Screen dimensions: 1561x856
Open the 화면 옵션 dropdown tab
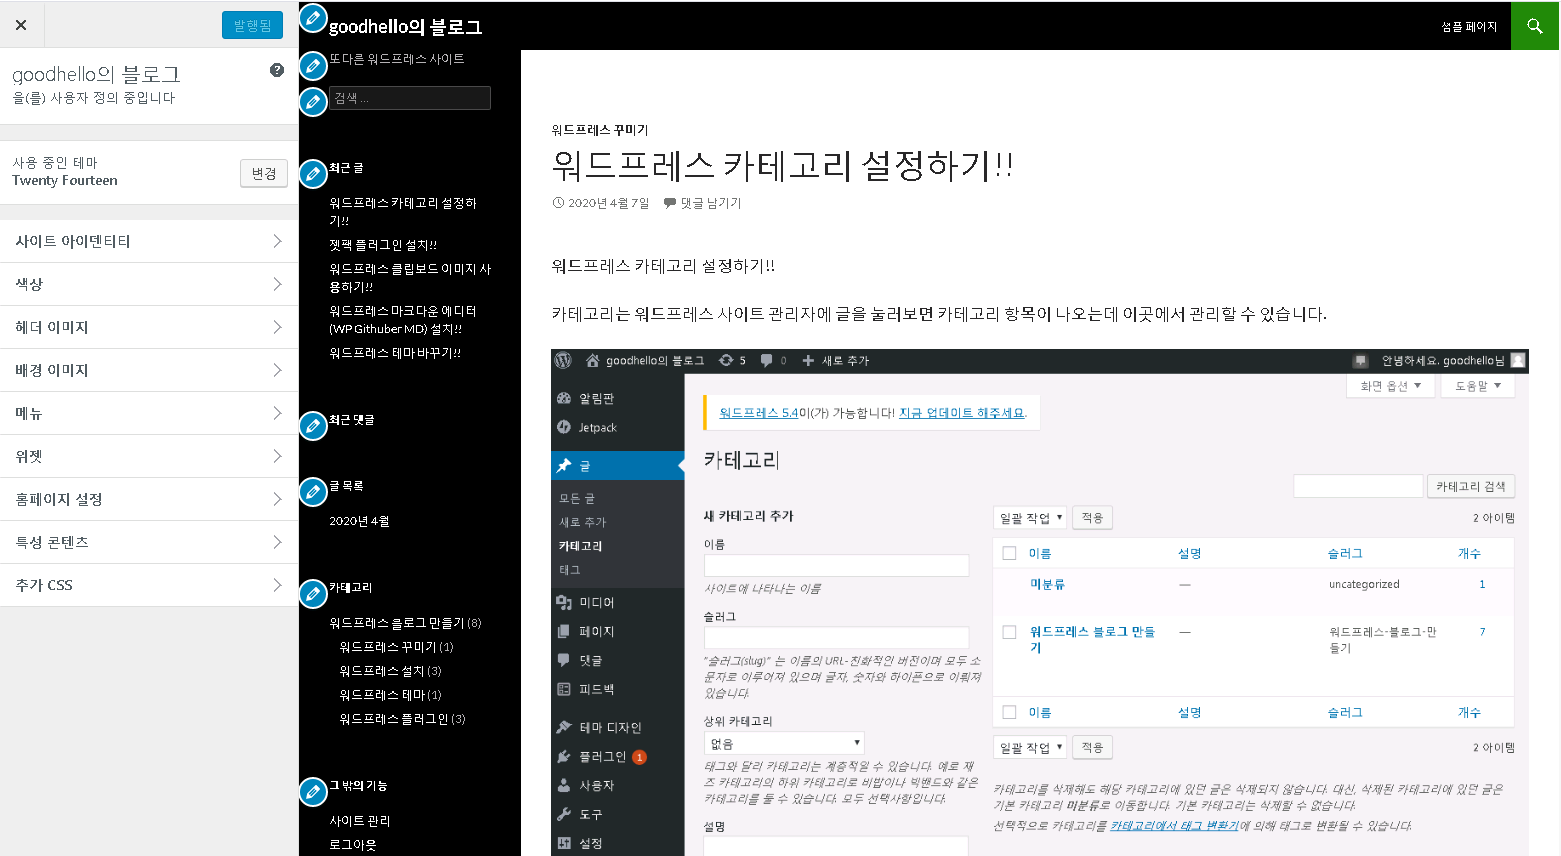[x=1390, y=386]
